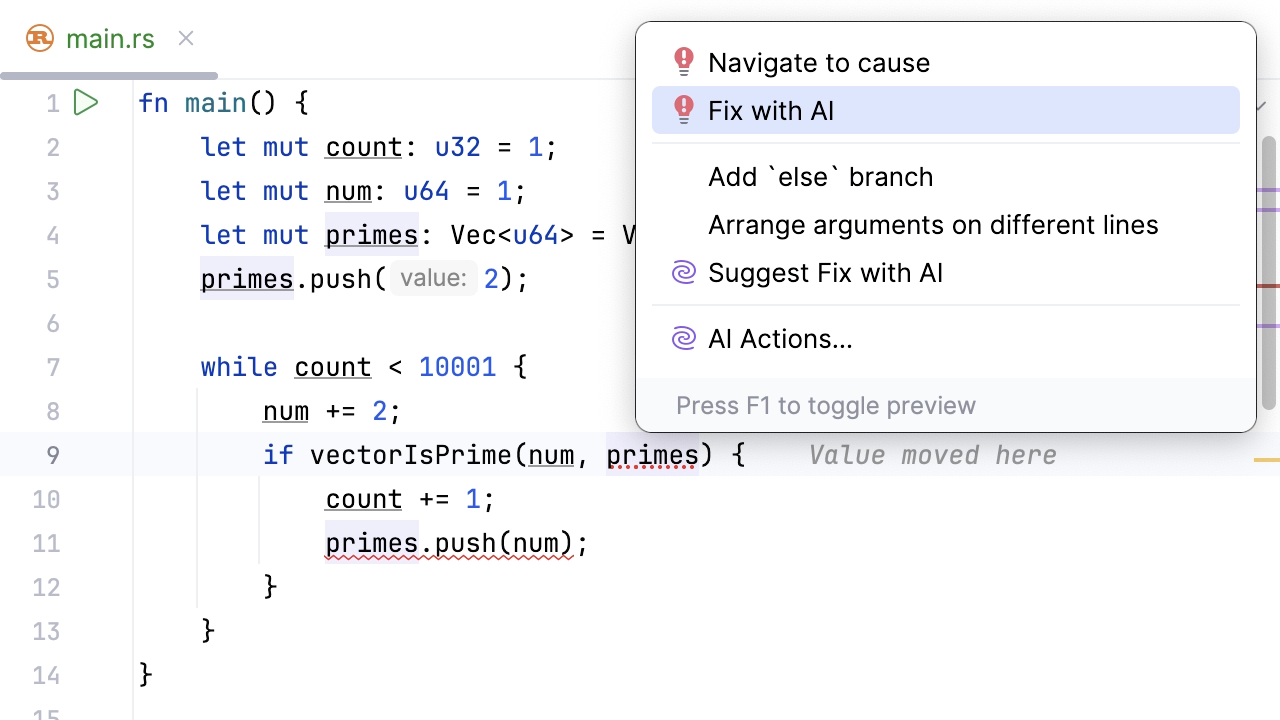Choose "Fix with AI" quick fix

coord(770,111)
